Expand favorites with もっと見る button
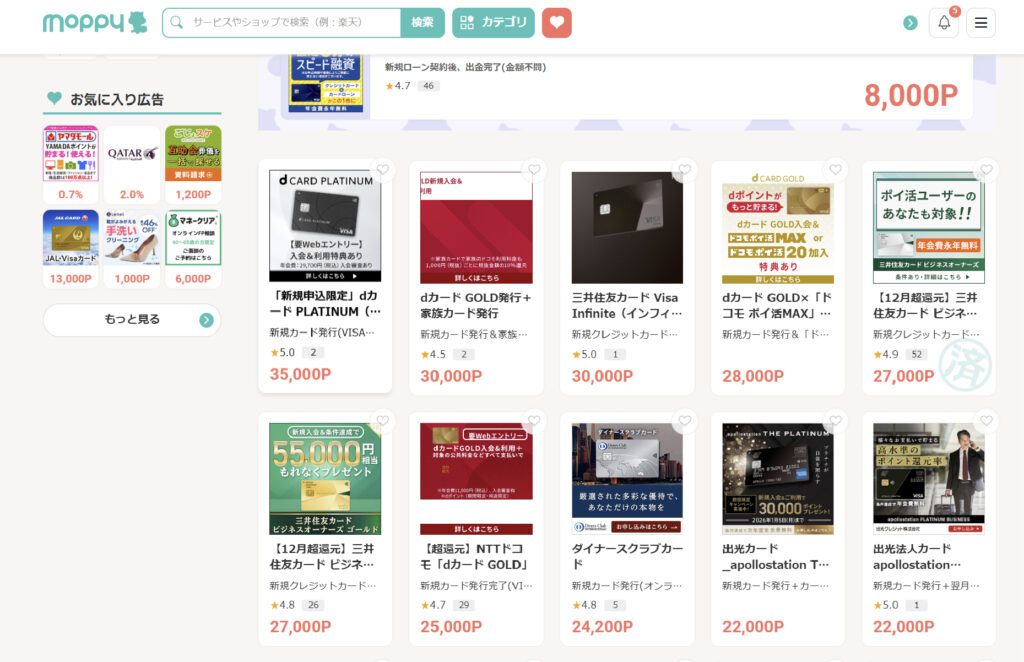The height and width of the screenshot is (662, 1024). click(132, 320)
